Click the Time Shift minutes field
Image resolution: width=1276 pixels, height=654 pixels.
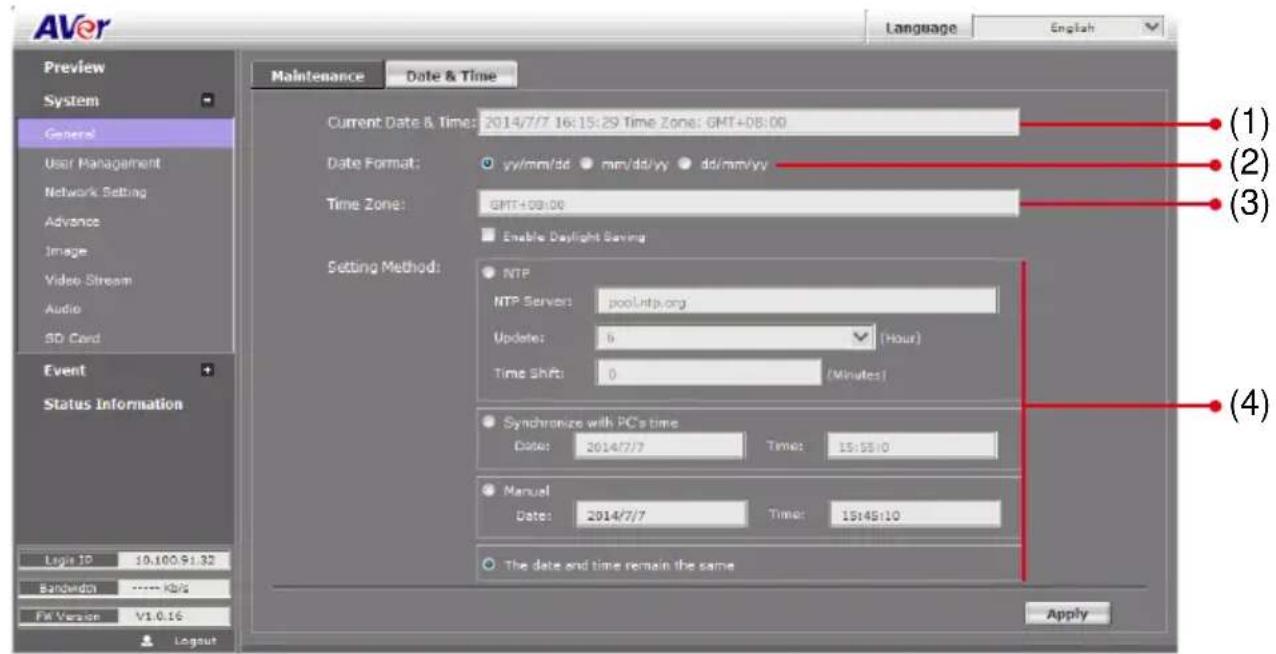(x=709, y=374)
